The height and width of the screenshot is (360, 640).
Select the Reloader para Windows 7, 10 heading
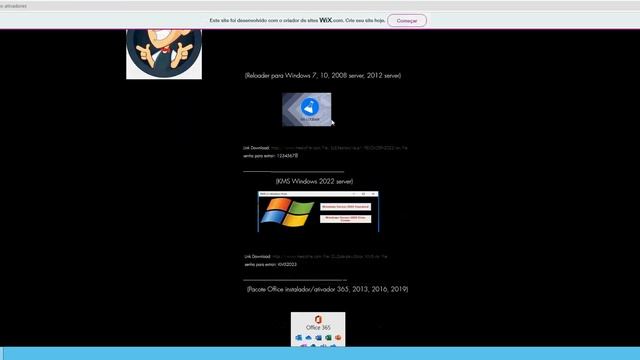coord(323,76)
